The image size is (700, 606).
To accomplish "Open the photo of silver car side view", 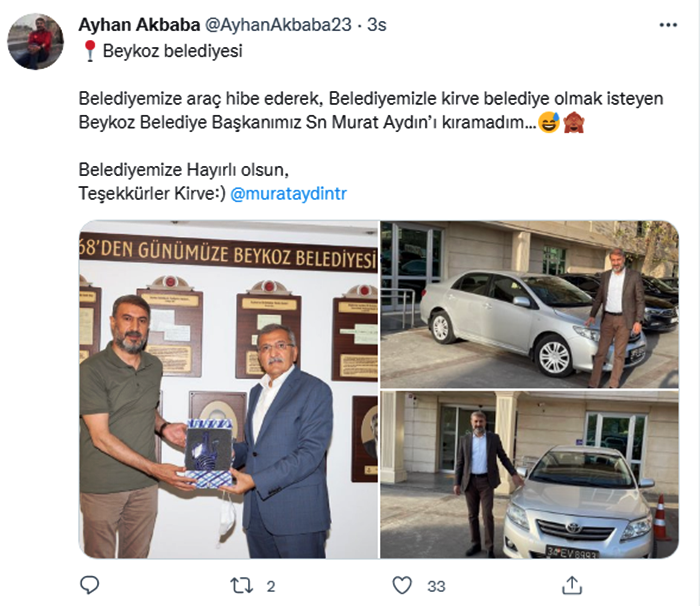I will [529, 304].
